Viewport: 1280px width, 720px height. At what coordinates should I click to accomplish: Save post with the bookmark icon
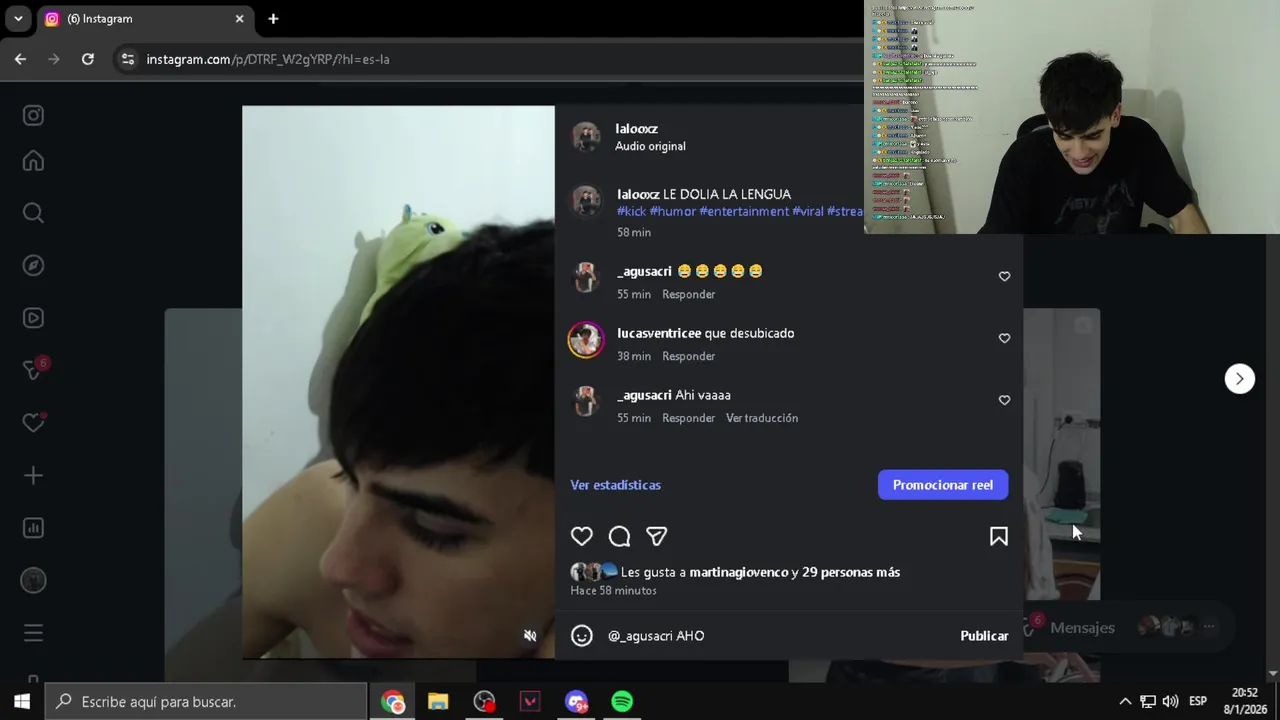tap(998, 537)
